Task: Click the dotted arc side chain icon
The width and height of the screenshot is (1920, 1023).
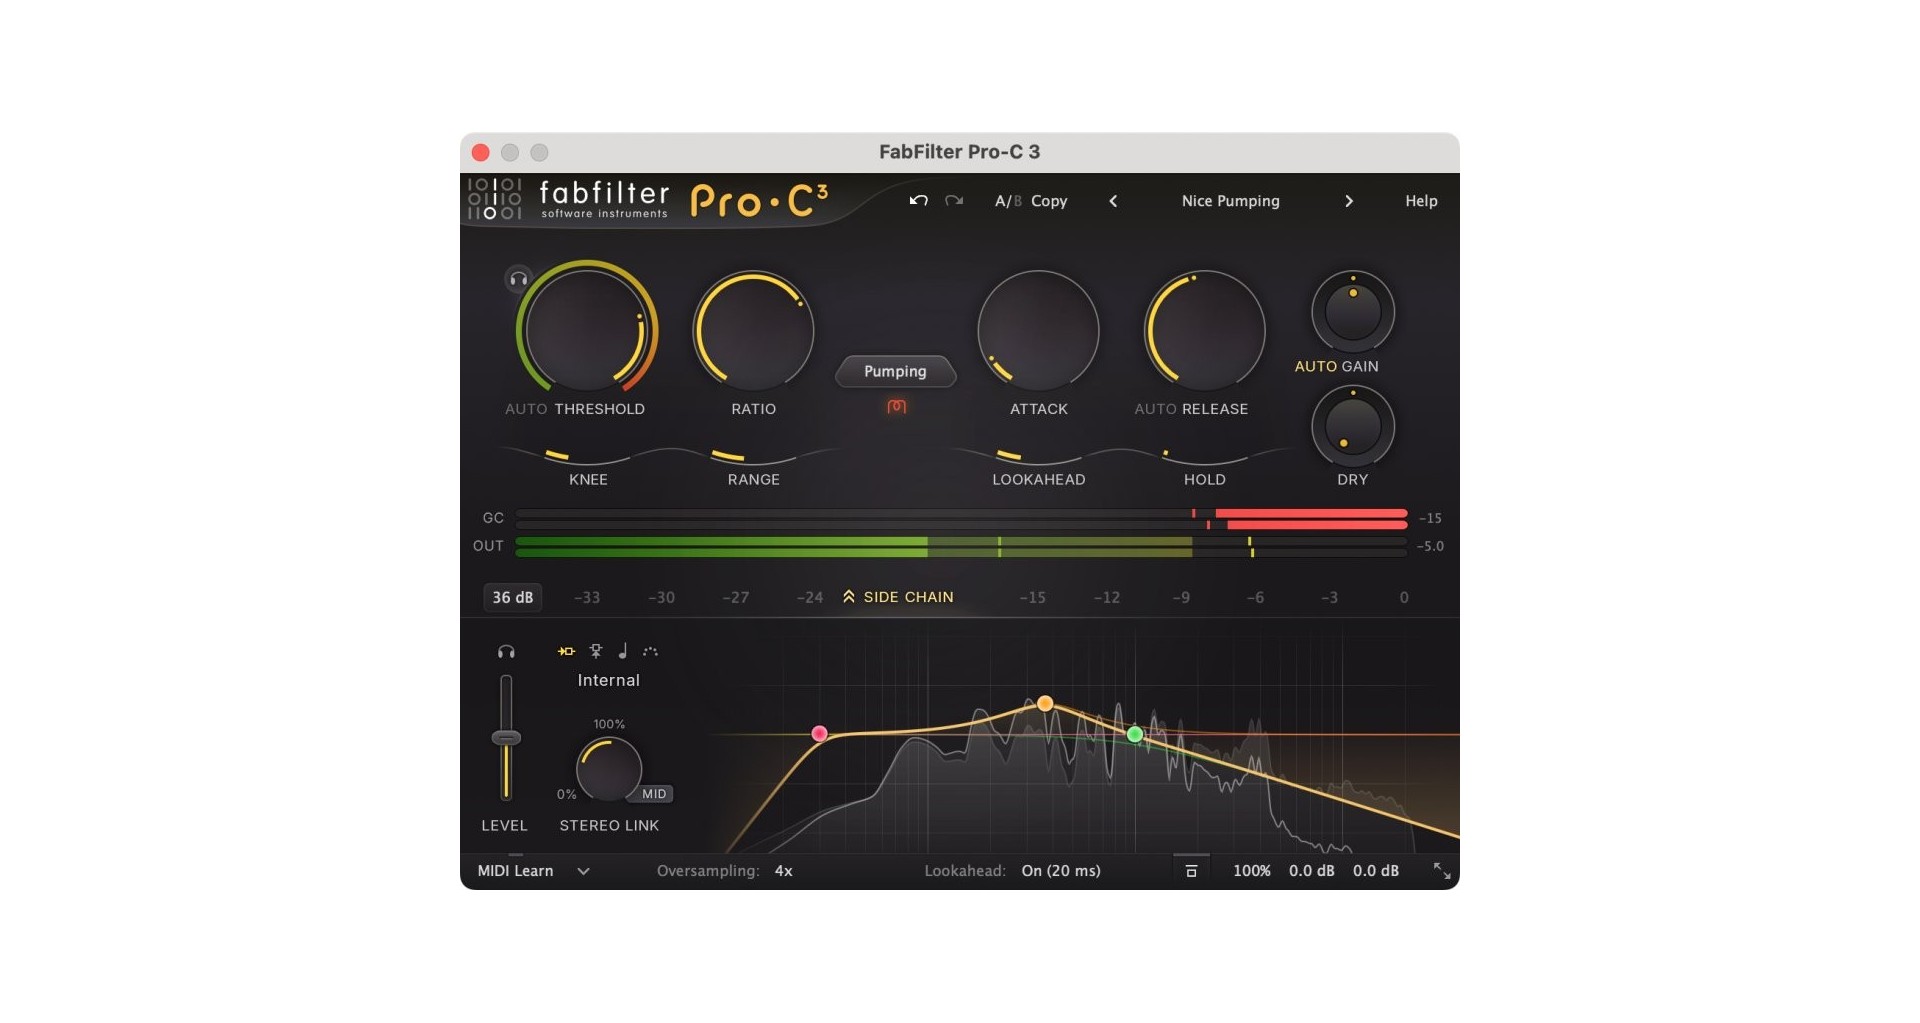Action: (650, 651)
